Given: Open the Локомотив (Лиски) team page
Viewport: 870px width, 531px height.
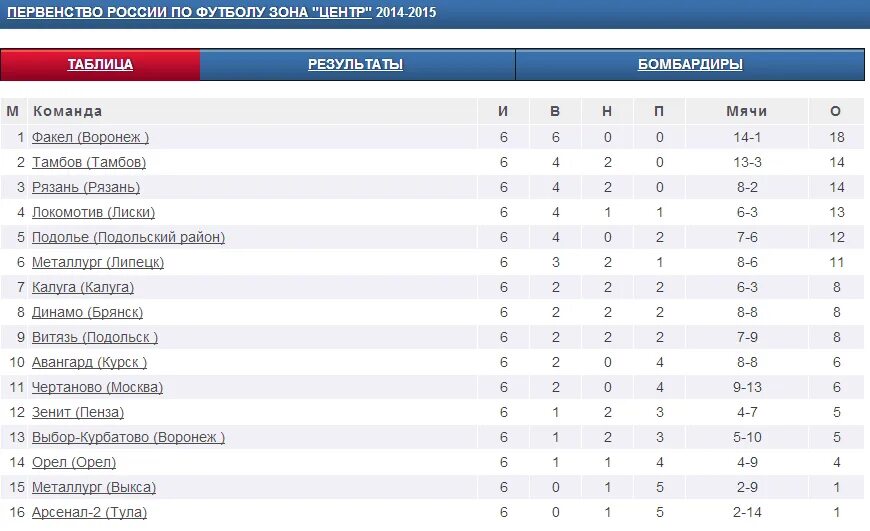Looking at the screenshot, I should pos(93,212).
